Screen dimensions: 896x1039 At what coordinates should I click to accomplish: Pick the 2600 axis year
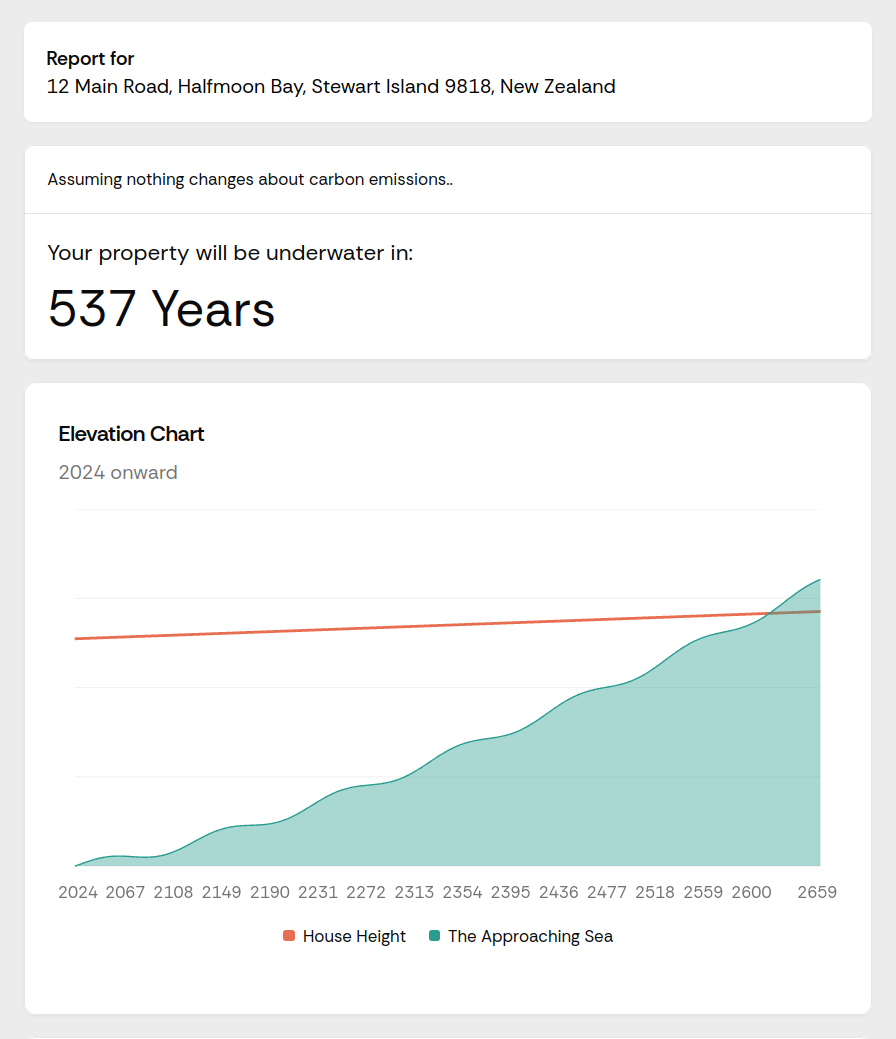[x=751, y=892]
